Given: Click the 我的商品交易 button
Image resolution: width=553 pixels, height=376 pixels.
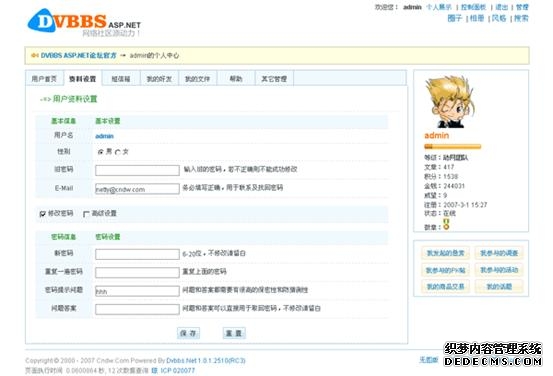Looking at the screenshot, I should [x=445, y=286].
